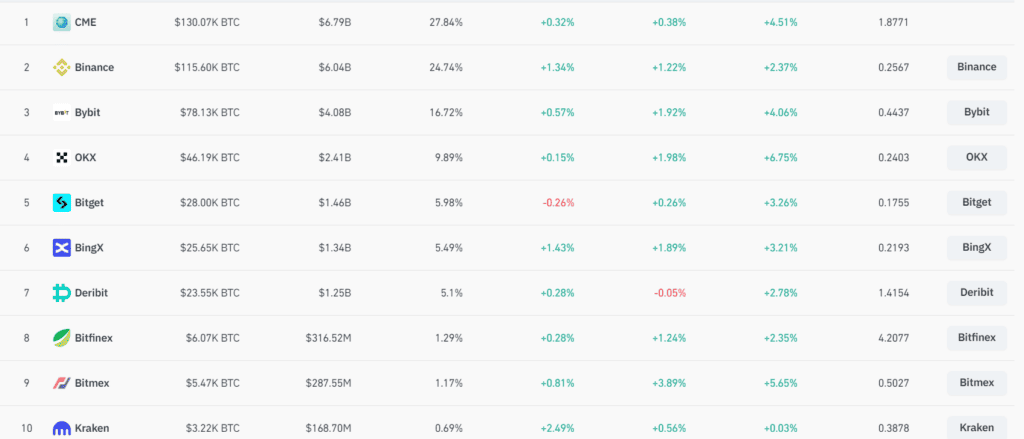Open the Bybit trade button

click(x=976, y=112)
